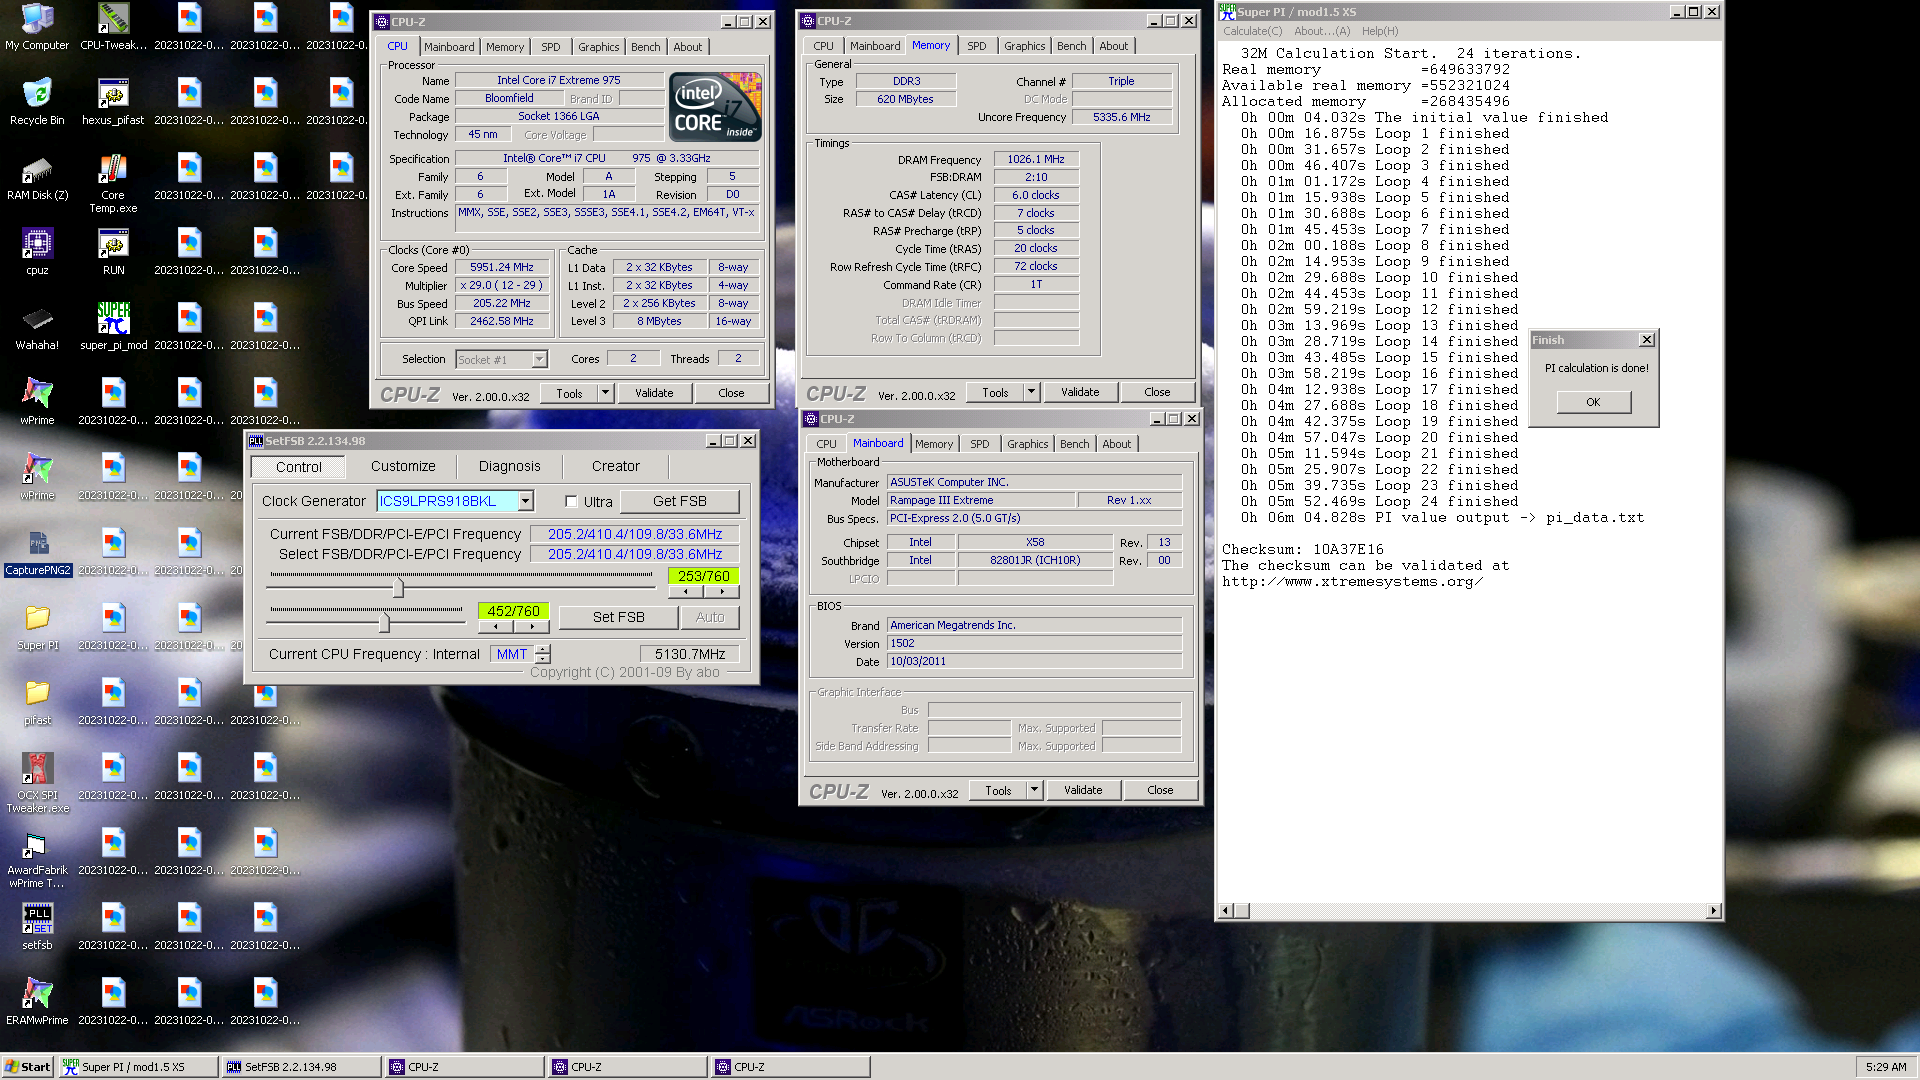
Task: Open the CPU-Tweak desktop icon
Action: coord(113,26)
